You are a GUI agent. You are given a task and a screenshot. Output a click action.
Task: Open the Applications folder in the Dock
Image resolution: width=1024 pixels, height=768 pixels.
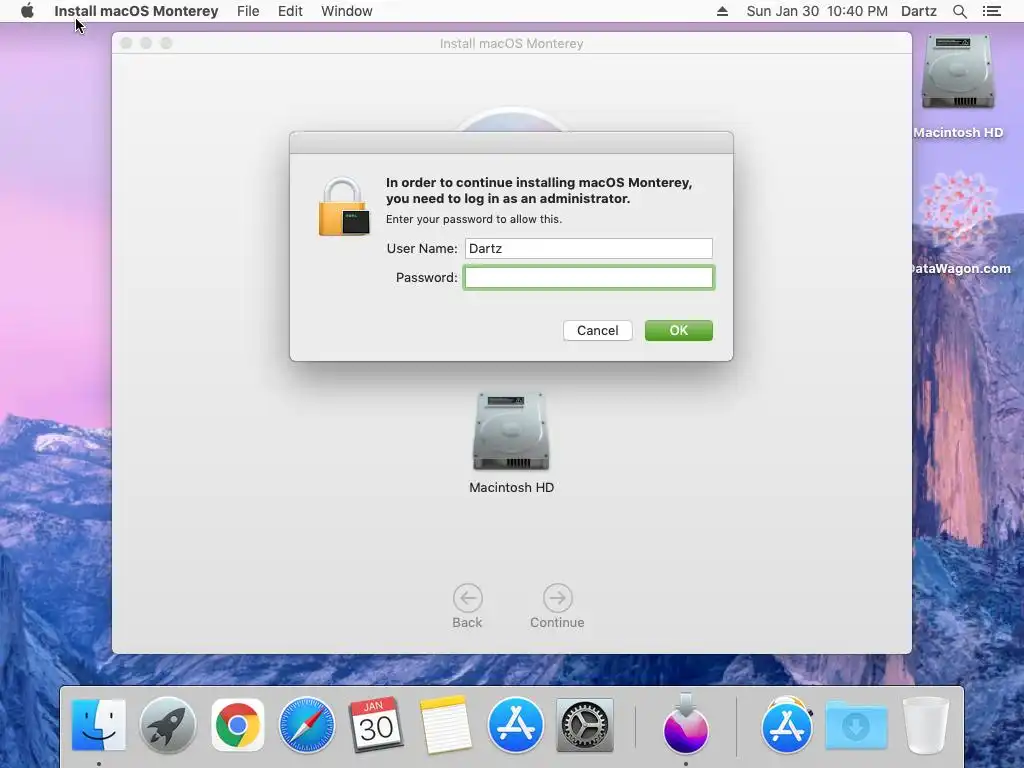tap(786, 725)
